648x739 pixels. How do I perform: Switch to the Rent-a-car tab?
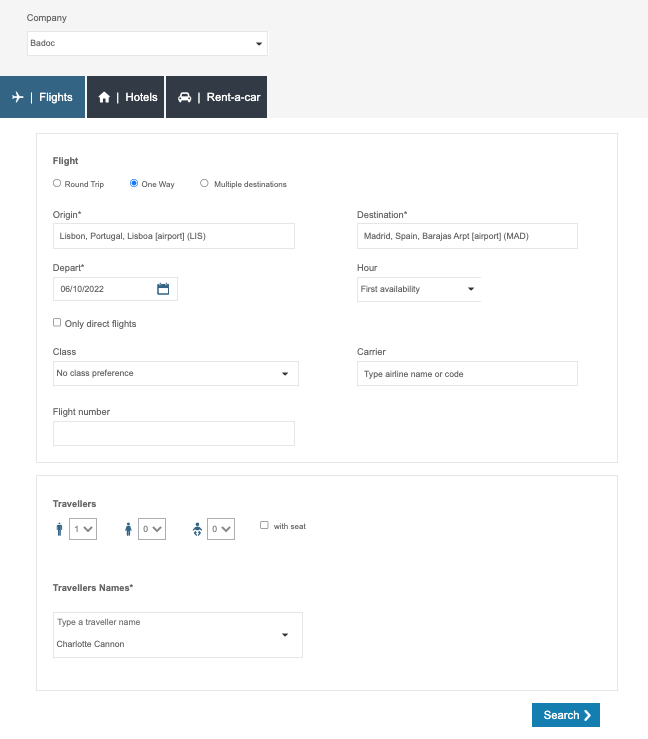tap(217, 97)
